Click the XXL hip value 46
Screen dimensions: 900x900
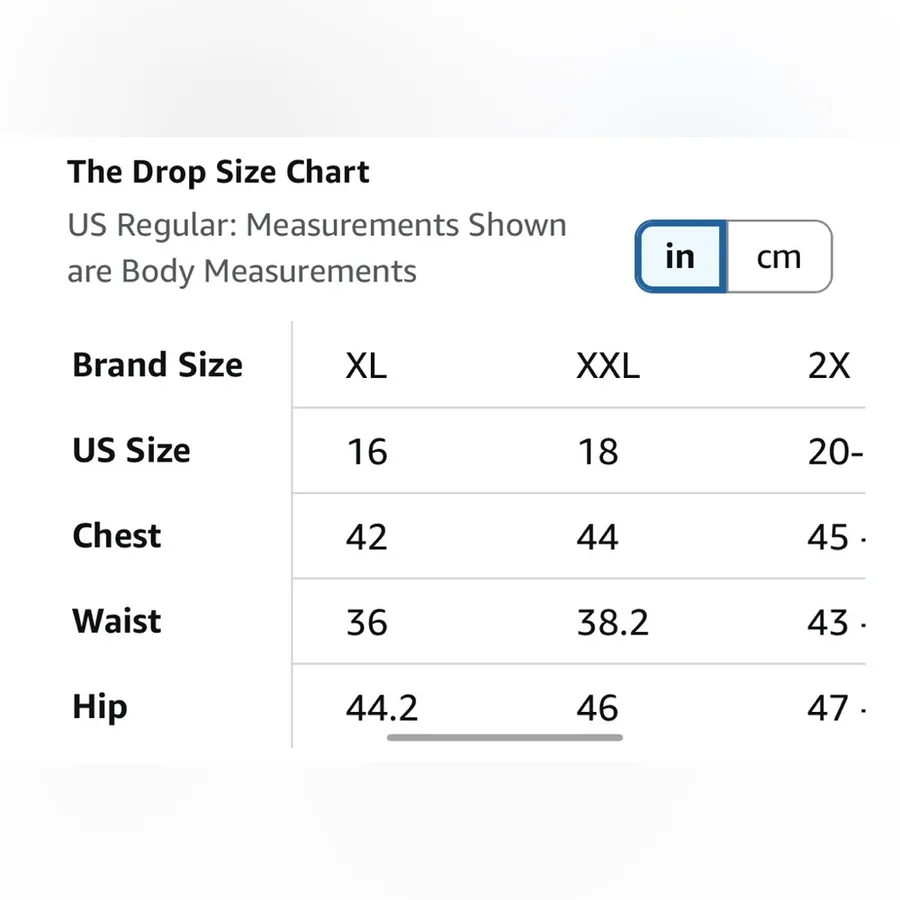(x=598, y=708)
